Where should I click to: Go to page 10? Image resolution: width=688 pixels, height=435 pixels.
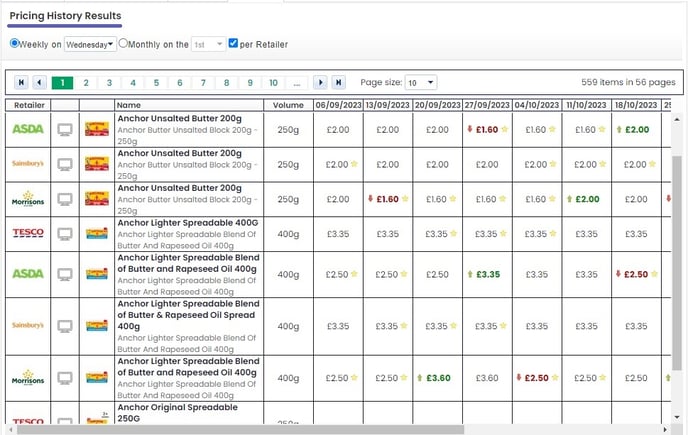click(273, 83)
